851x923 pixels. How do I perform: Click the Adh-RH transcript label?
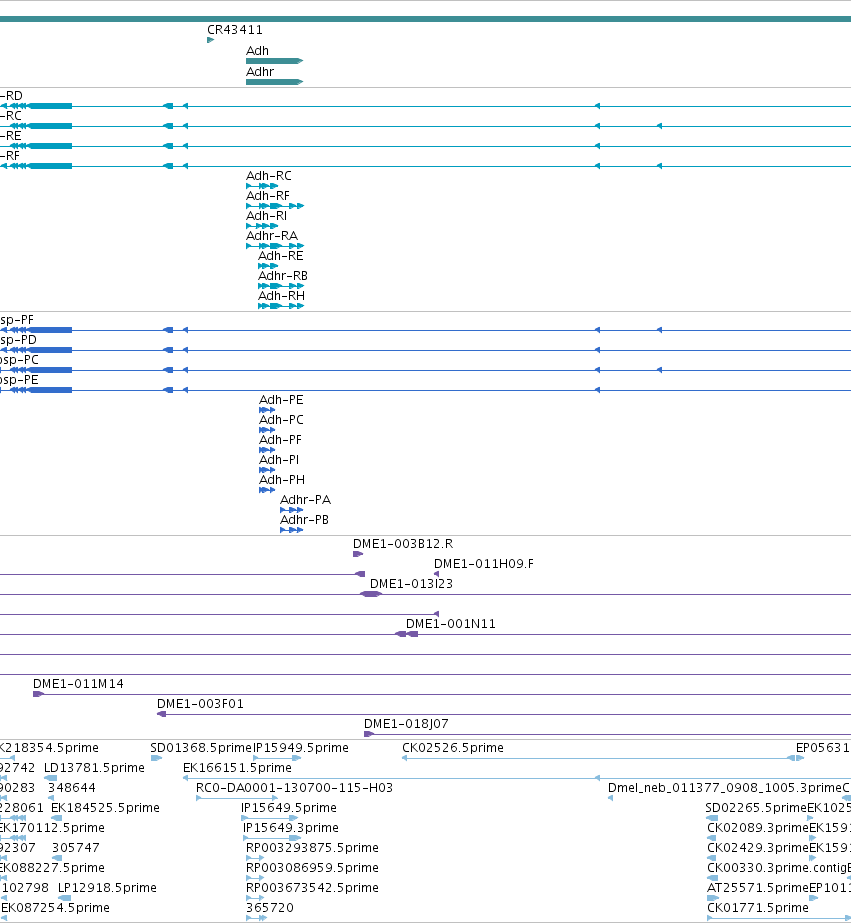point(281,296)
